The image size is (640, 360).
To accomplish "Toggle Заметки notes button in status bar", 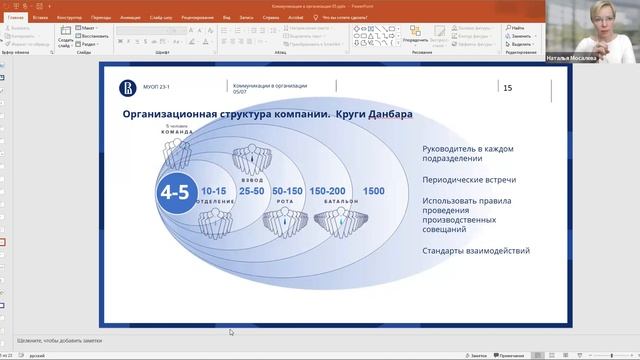I will click(x=476, y=356).
